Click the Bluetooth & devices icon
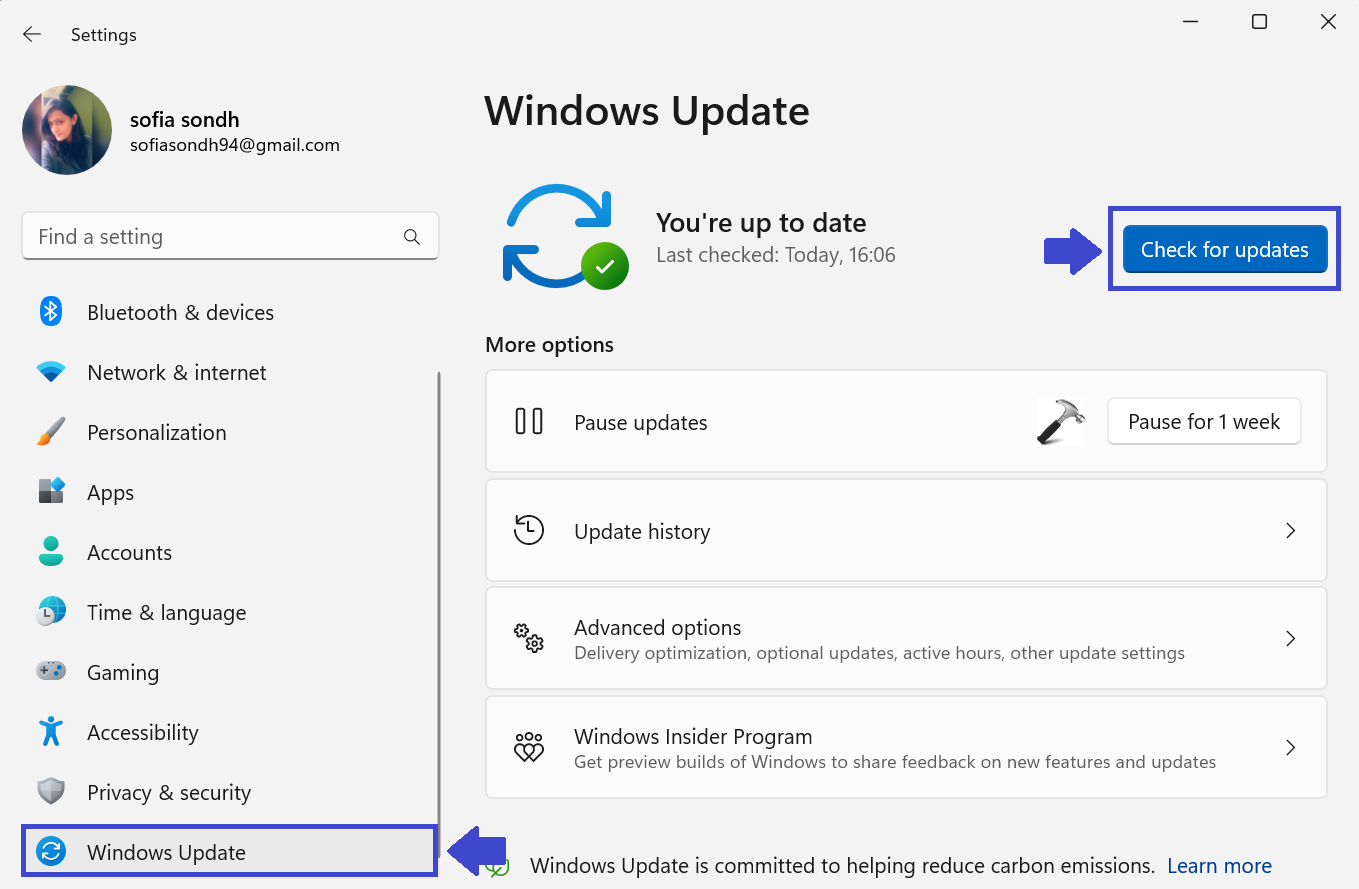The height and width of the screenshot is (889, 1359). coord(51,312)
